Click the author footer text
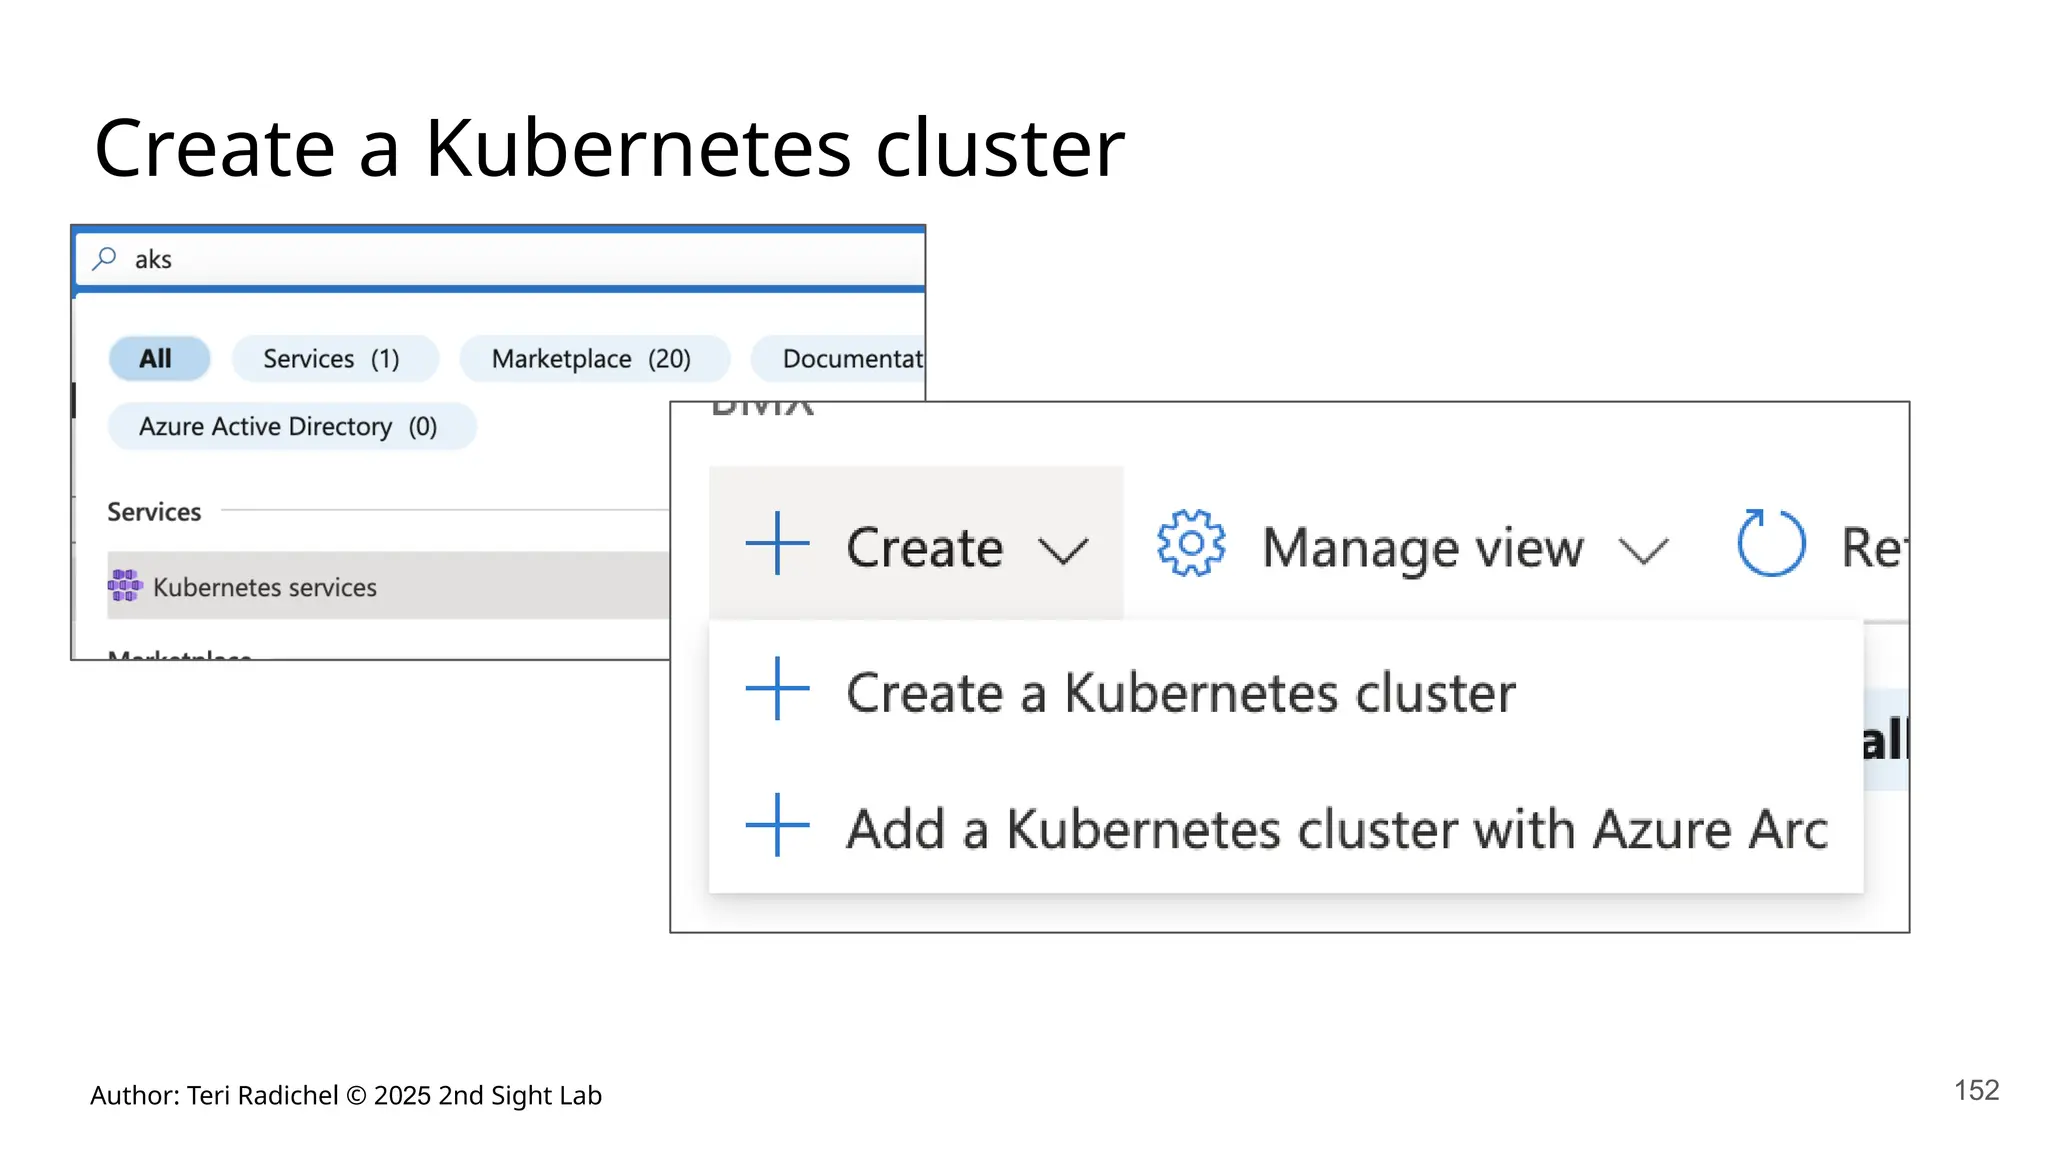The width and height of the screenshot is (2048, 1152). pos(346,1096)
